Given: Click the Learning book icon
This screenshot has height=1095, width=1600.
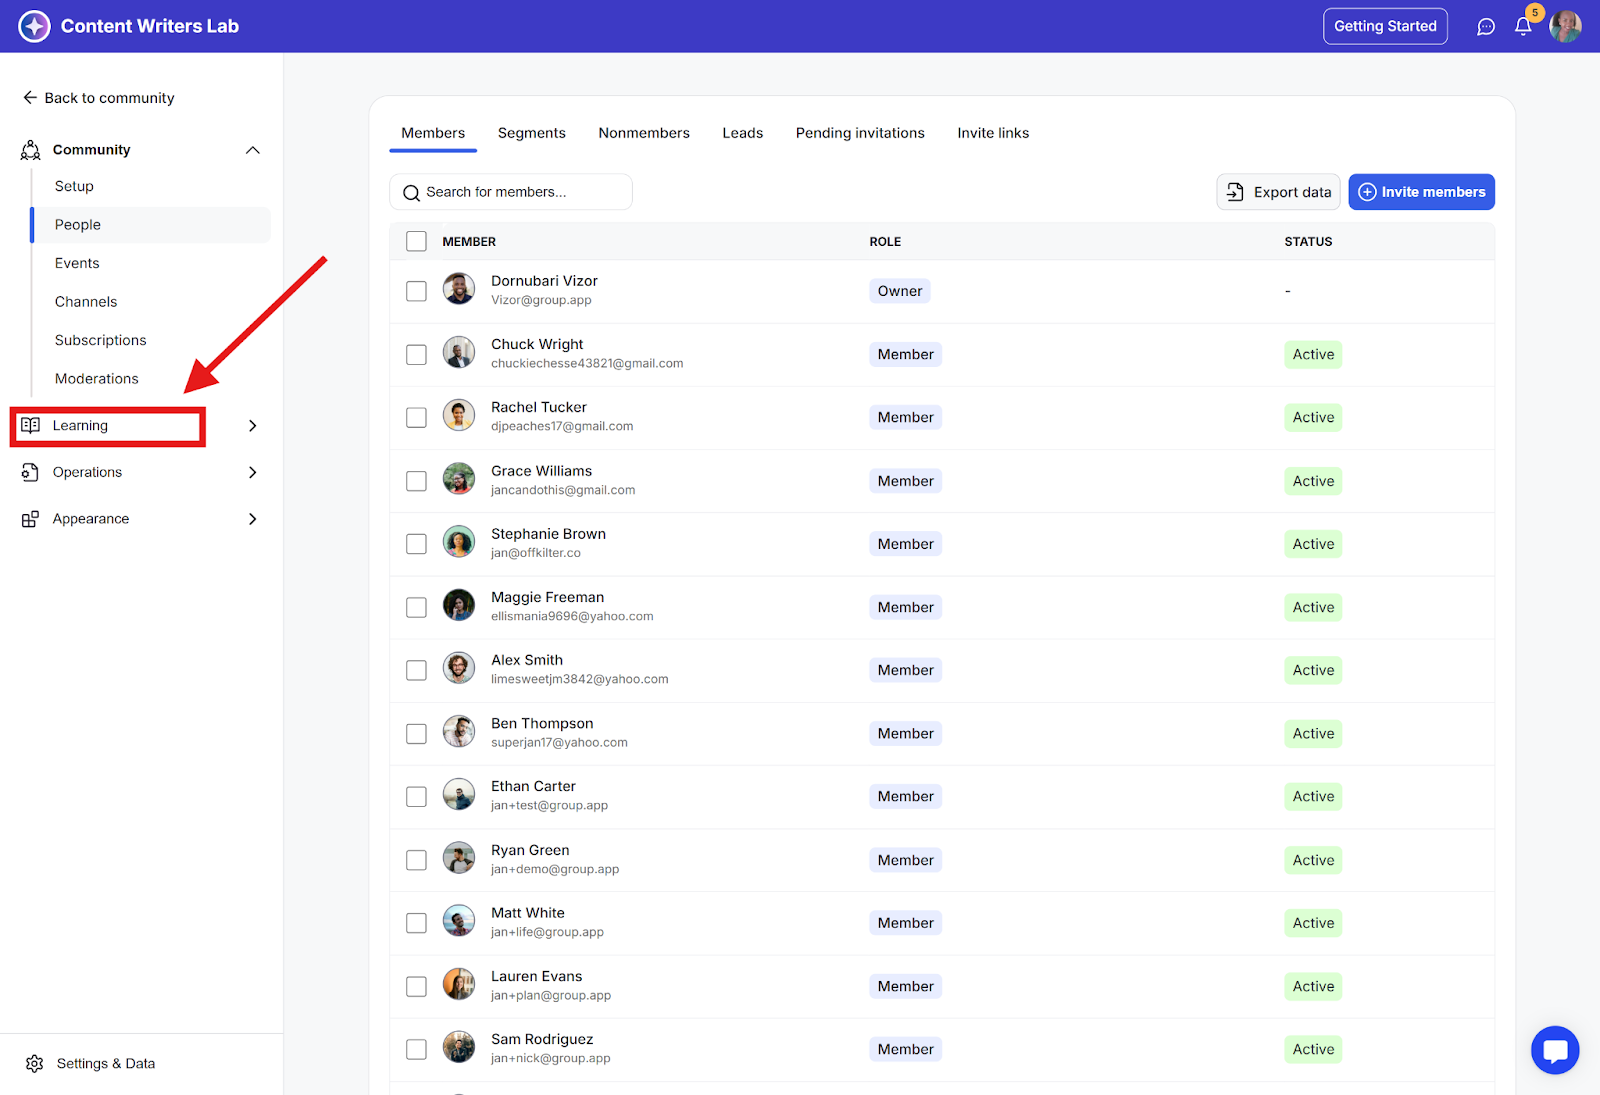Looking at the screenshot, I should tap(31, 425).
